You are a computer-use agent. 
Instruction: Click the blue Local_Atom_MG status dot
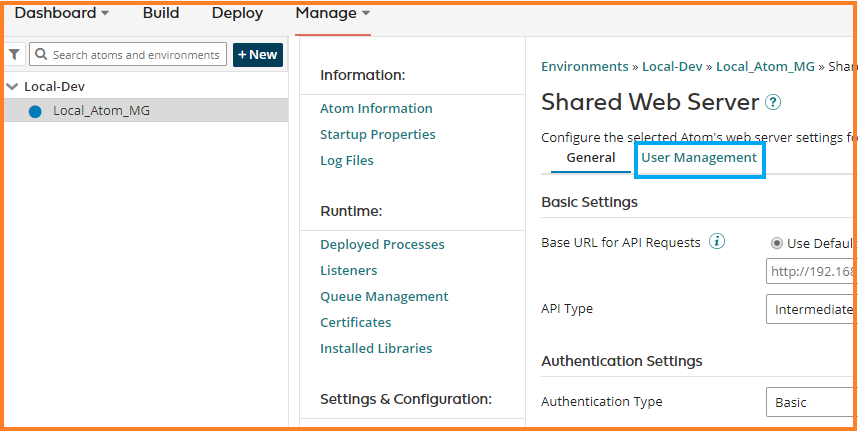pyautogui.click(x=35, y=111)
